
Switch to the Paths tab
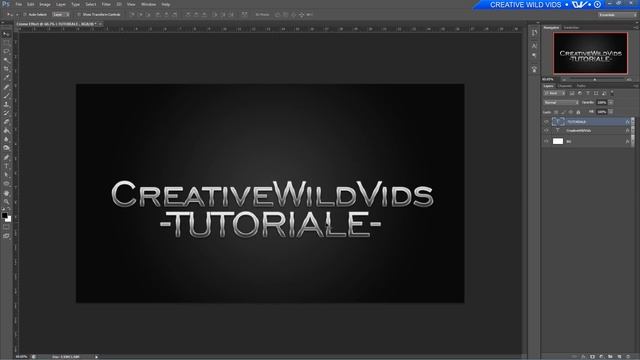click(x=581, y=86)
